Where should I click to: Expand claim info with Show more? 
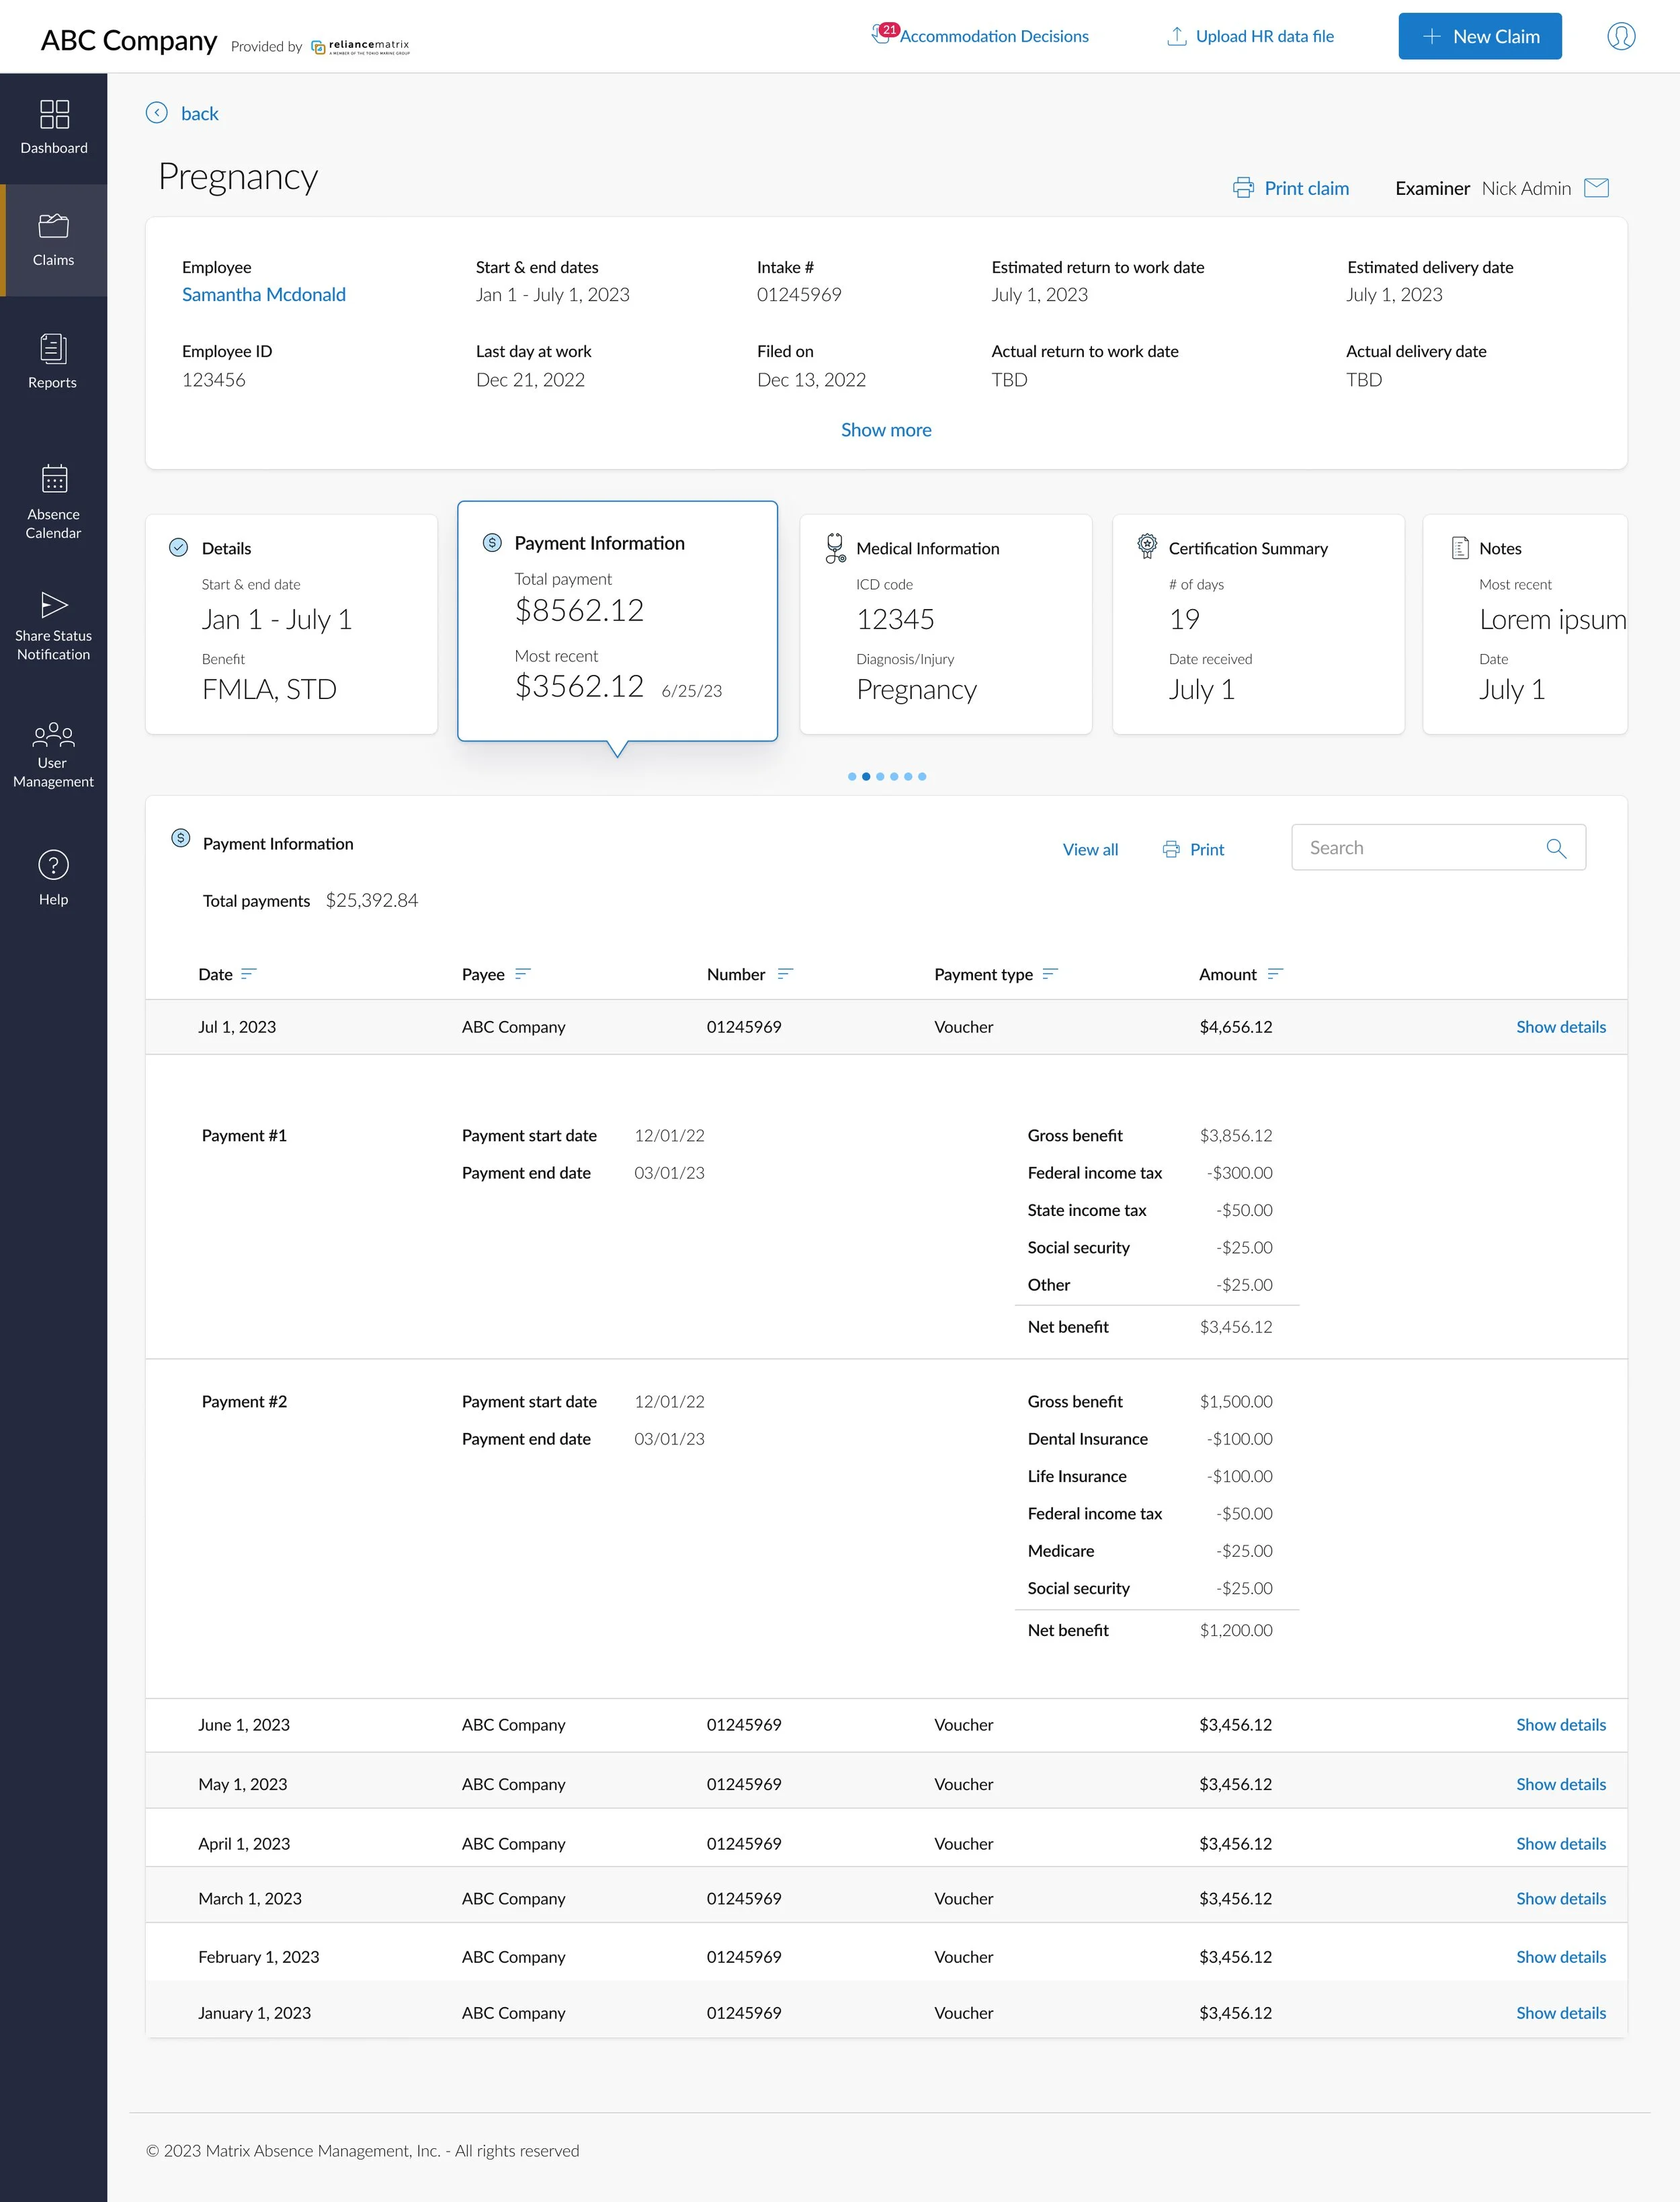886,430
